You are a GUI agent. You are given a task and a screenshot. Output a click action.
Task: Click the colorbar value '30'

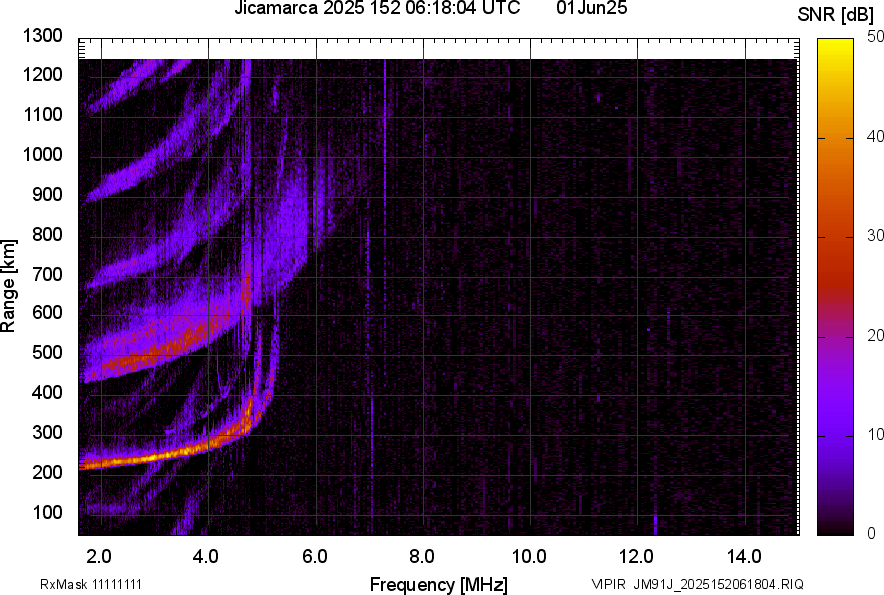click(876, 236)
